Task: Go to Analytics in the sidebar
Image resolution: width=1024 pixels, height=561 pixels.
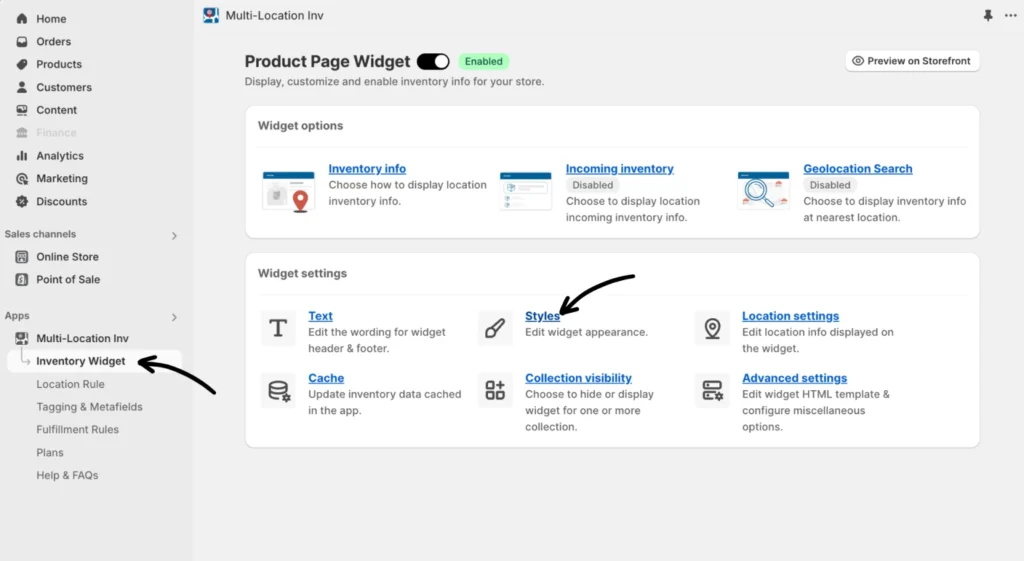Action: [60, 156]
